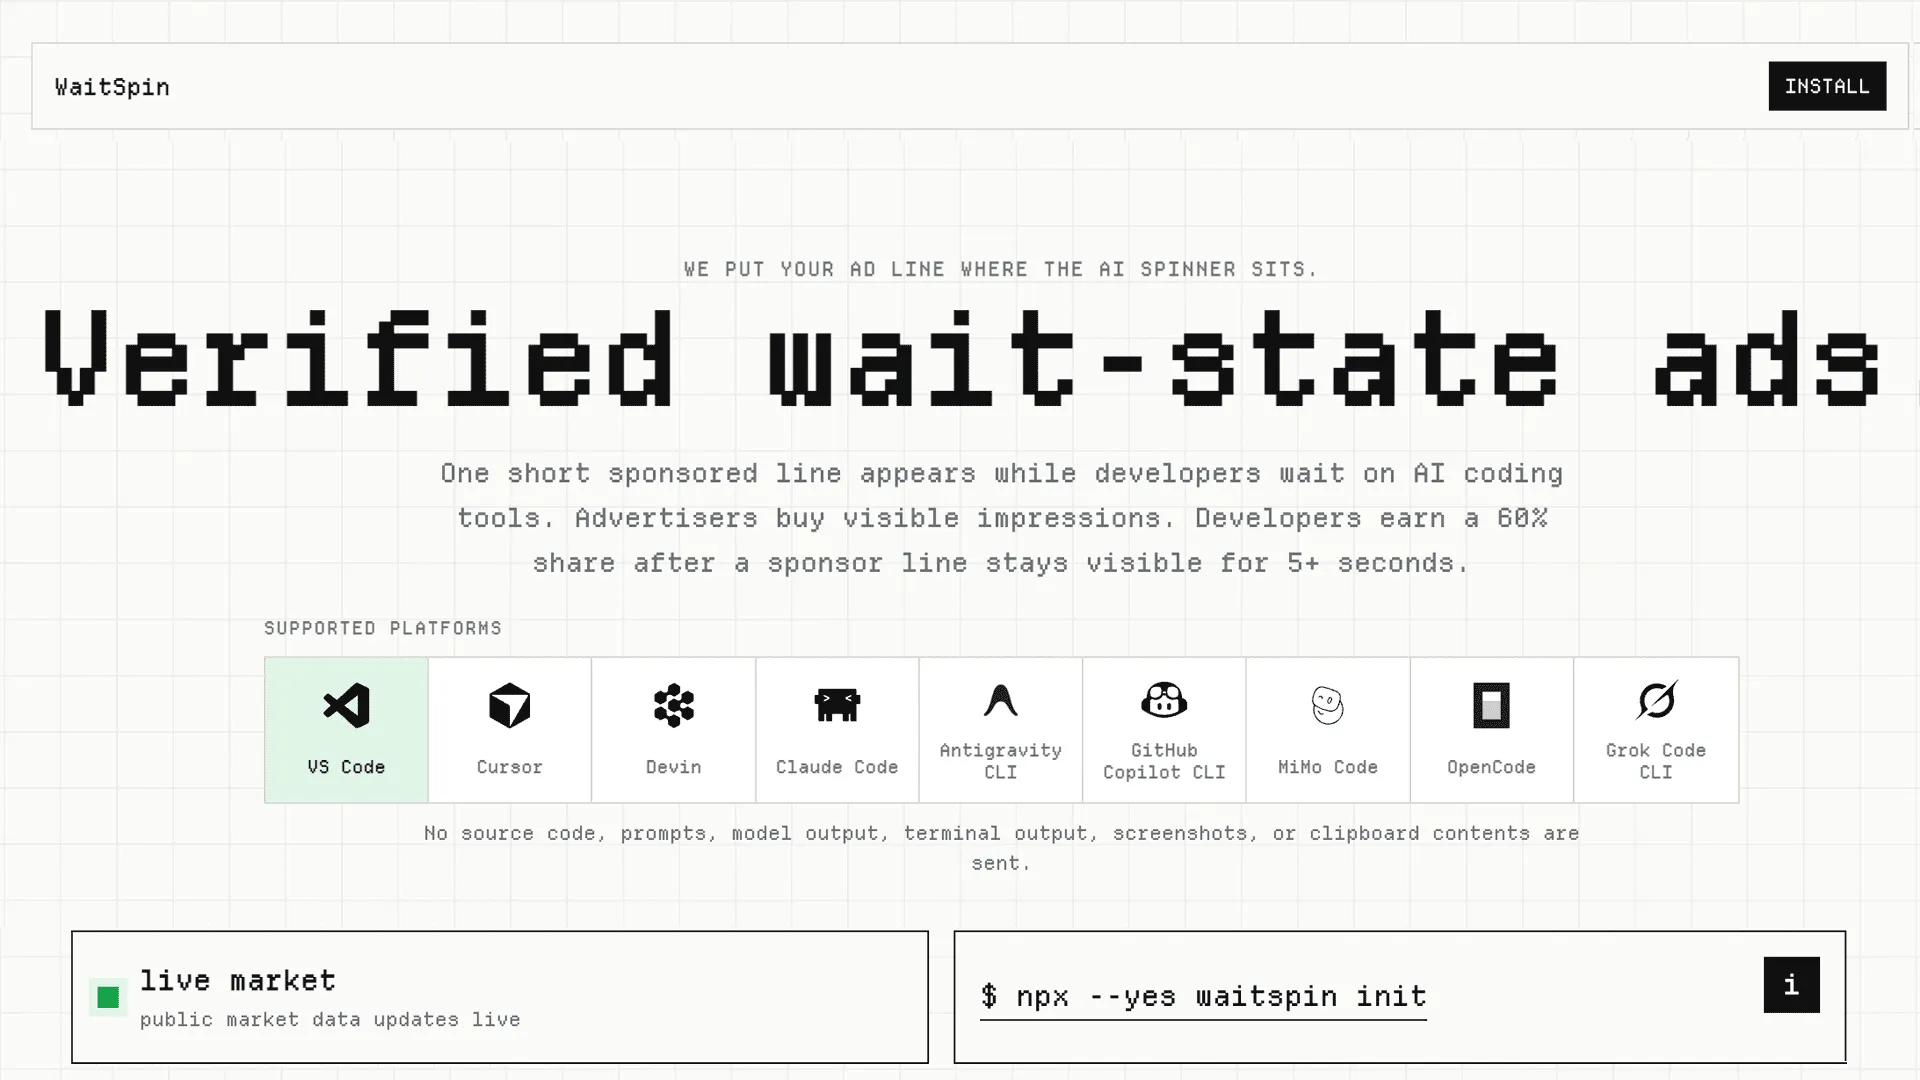
Task: Click the Antigravity CLI tab label
Action: point(1000,761)
